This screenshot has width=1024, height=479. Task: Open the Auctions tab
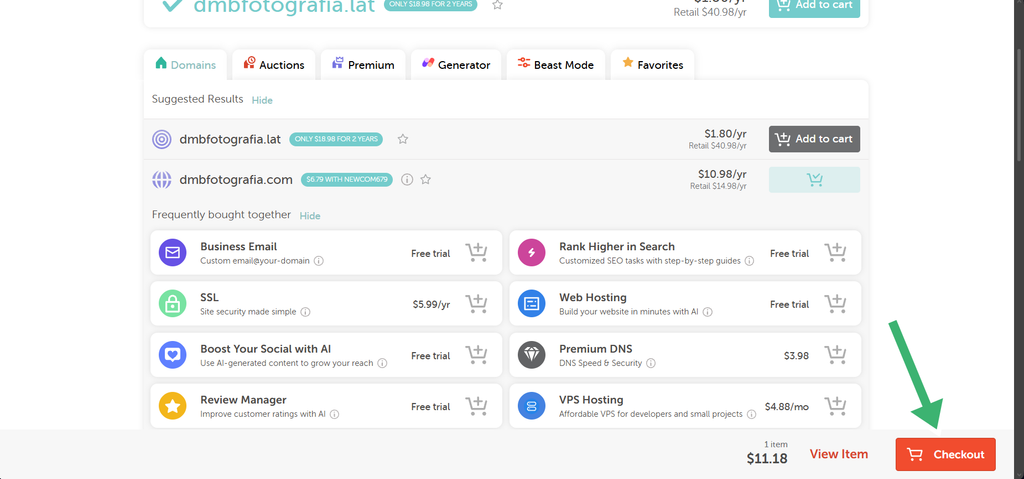pyautogui.click(x=274, y=65)
